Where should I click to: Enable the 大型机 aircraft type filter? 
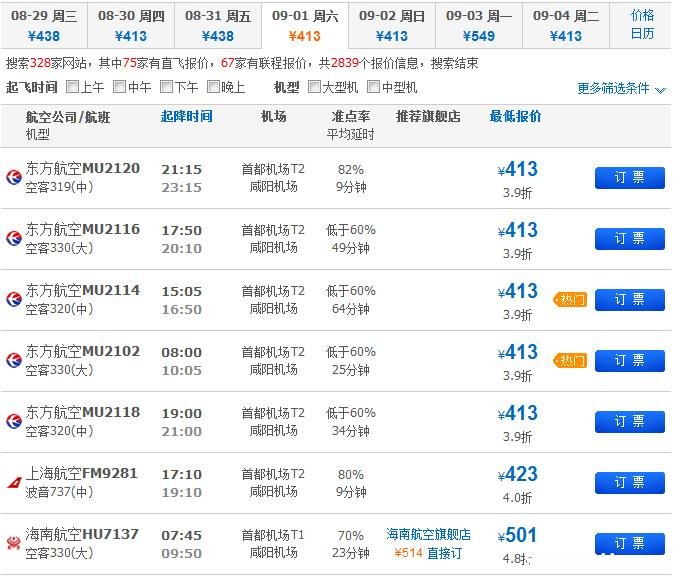314,87
